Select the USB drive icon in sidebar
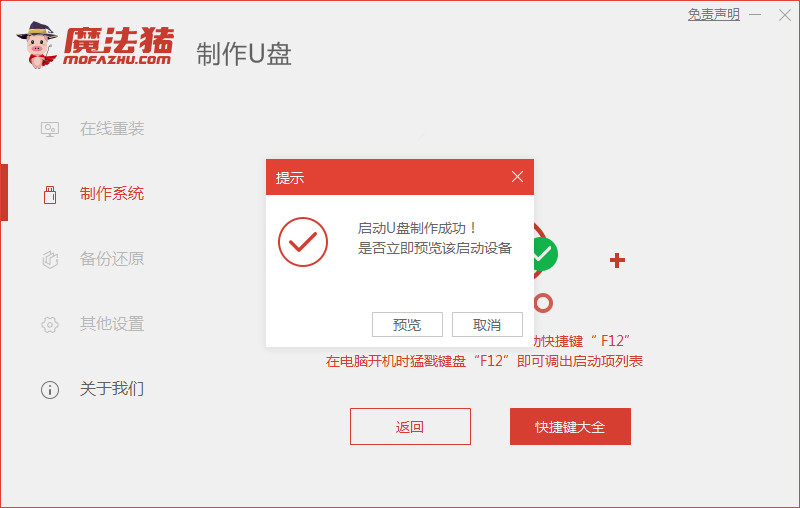800x508 pixels. (x=50, y=194)
